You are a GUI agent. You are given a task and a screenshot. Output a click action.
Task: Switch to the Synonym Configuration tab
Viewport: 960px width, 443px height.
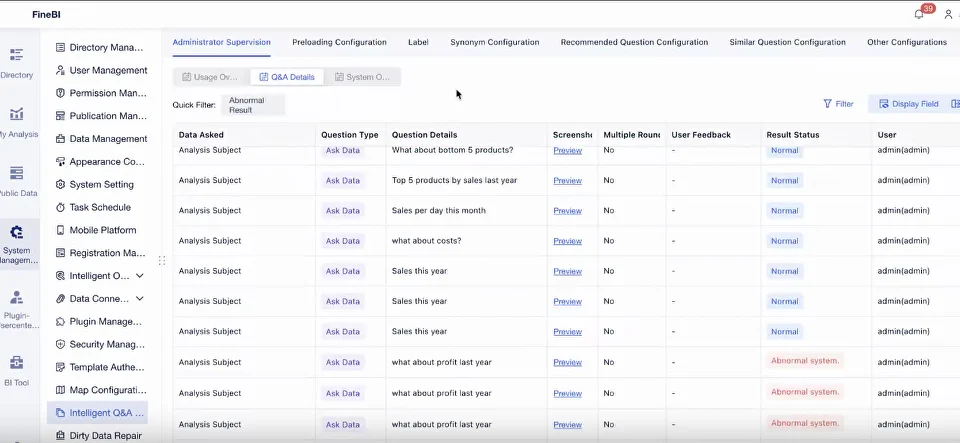(x=494, y=42)
